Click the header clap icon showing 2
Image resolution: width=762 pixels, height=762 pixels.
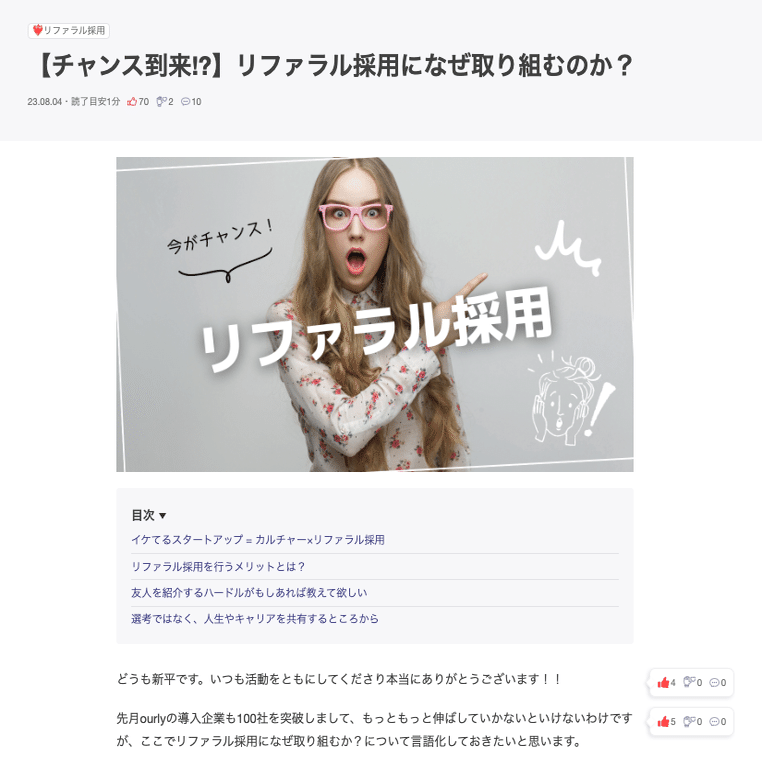click(x=161, y=102)
